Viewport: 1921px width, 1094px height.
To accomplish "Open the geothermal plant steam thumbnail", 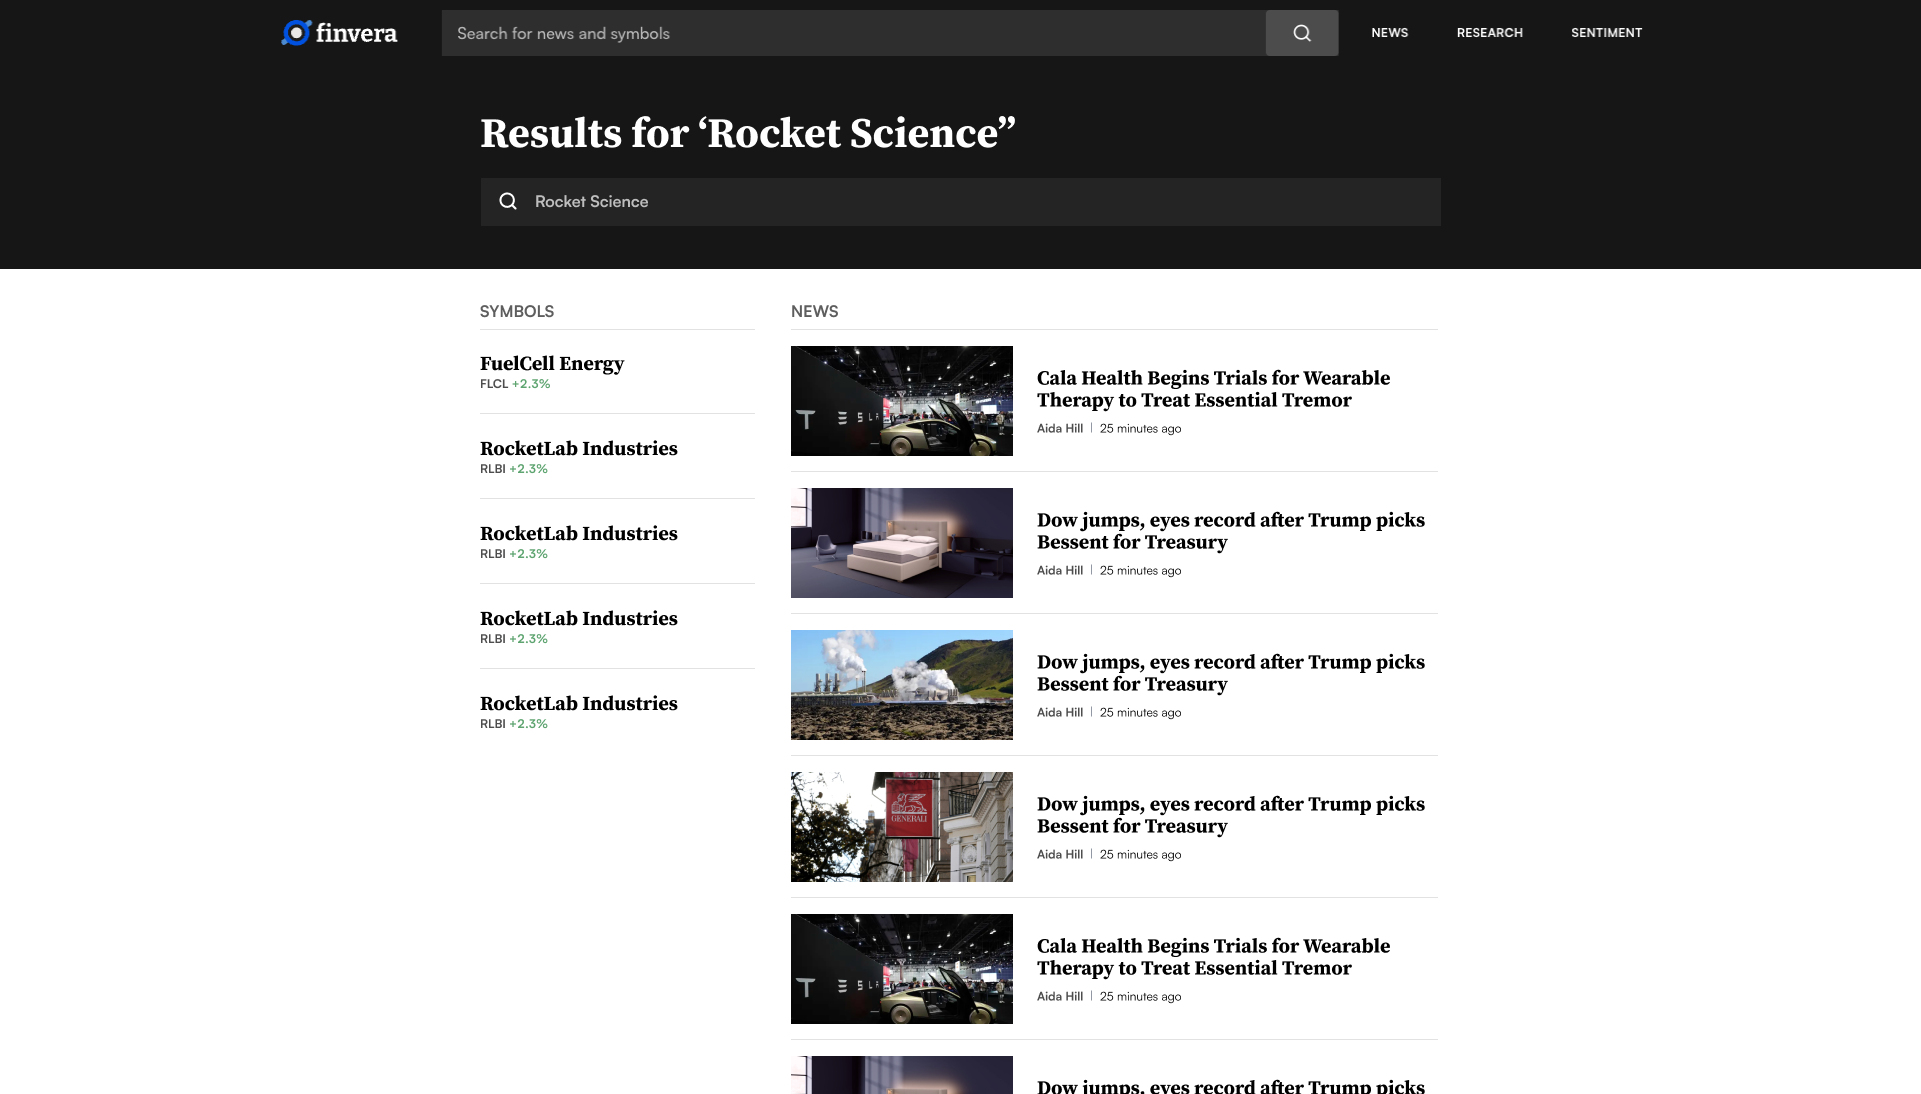I will 901,685.
